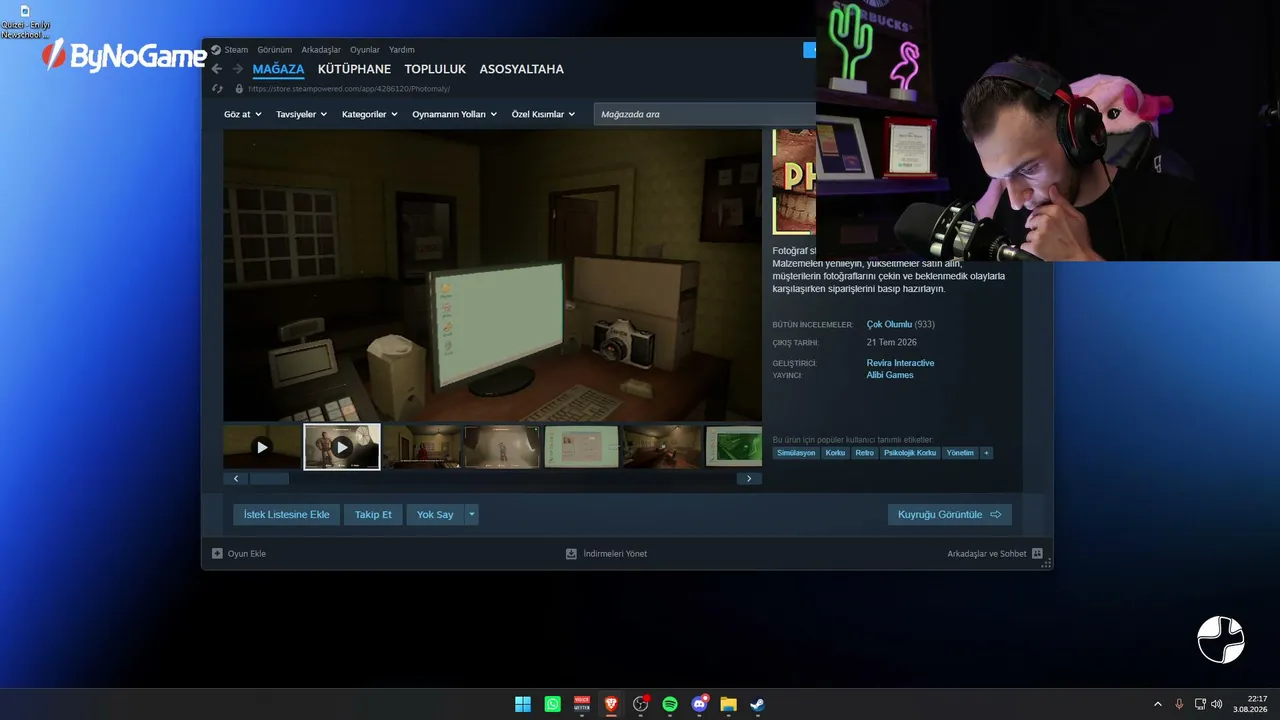
Task: Click the İndirmeleri Yönet download icon
Action: click(x=571, y=553)
